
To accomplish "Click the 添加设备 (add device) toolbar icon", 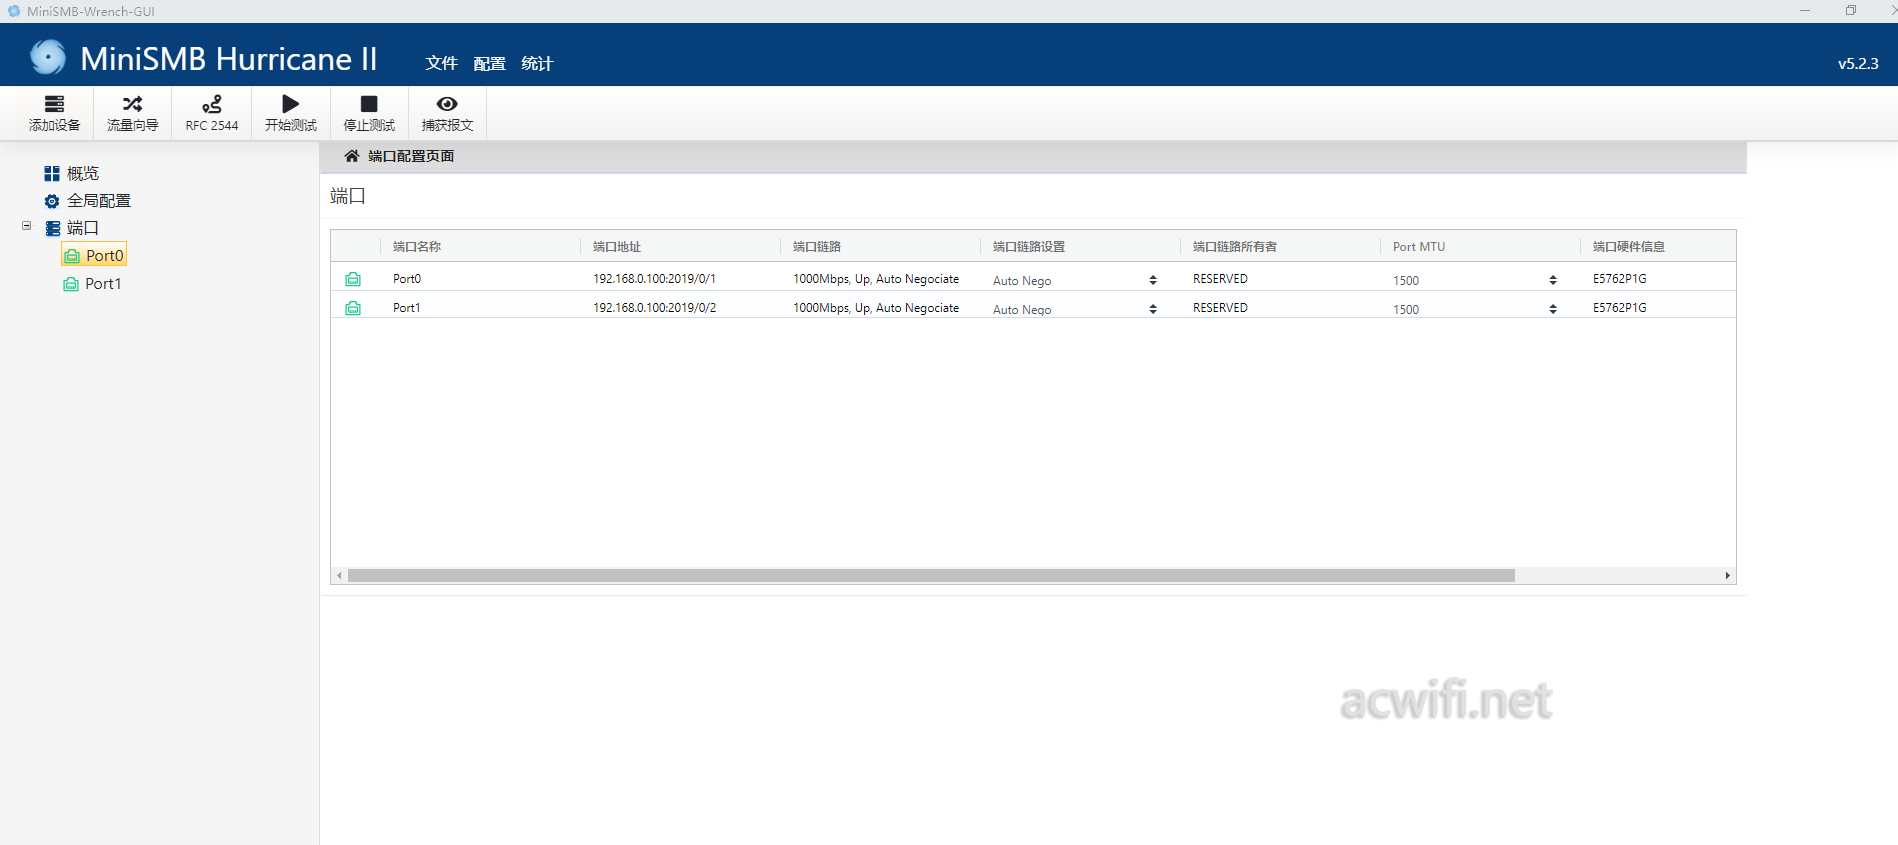I will (x=54, y=113).
